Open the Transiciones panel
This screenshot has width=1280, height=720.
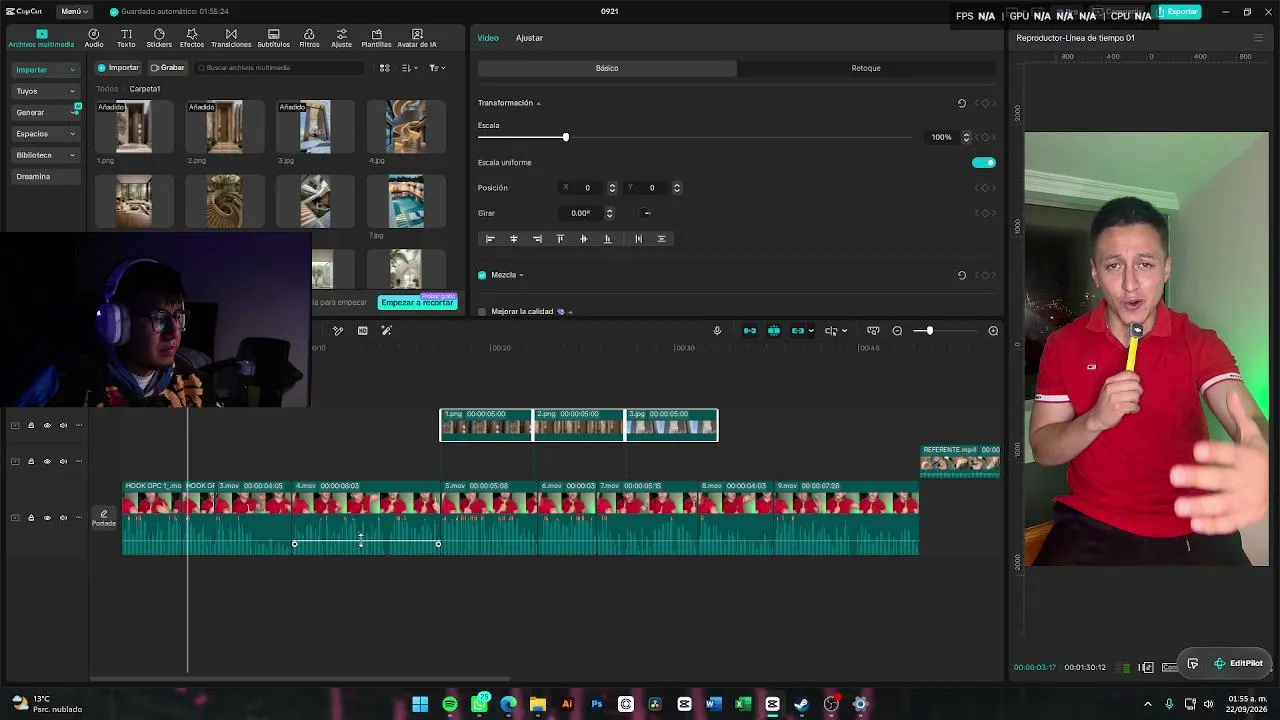click(231, 38)
